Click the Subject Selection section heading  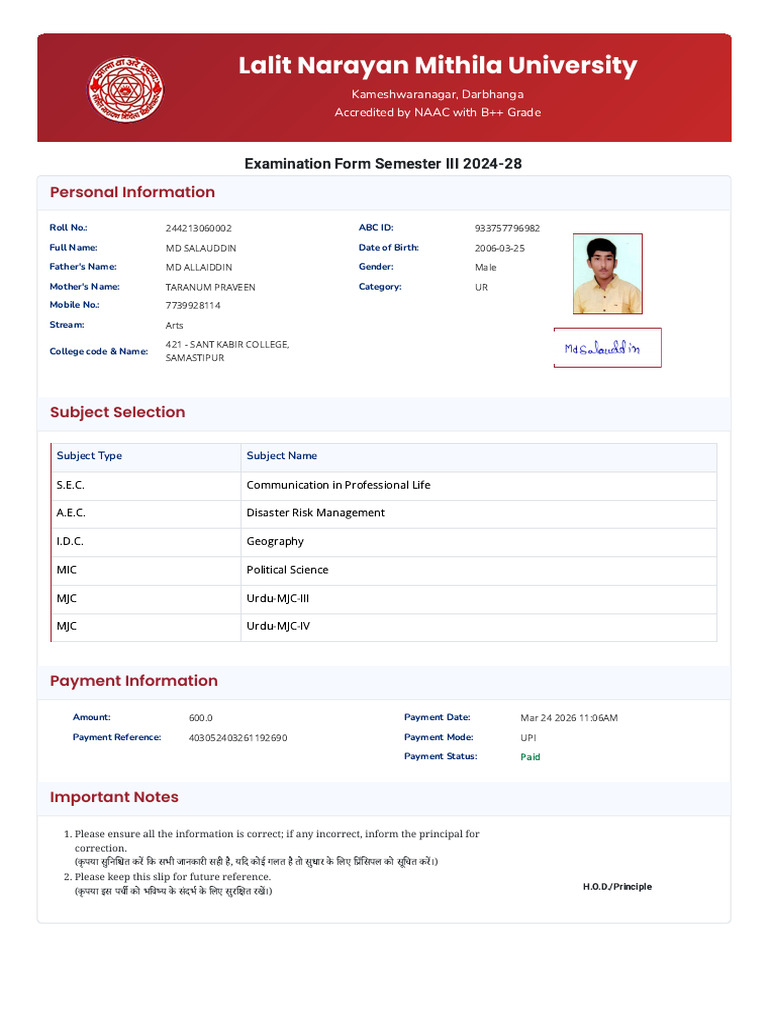(118, 412)
